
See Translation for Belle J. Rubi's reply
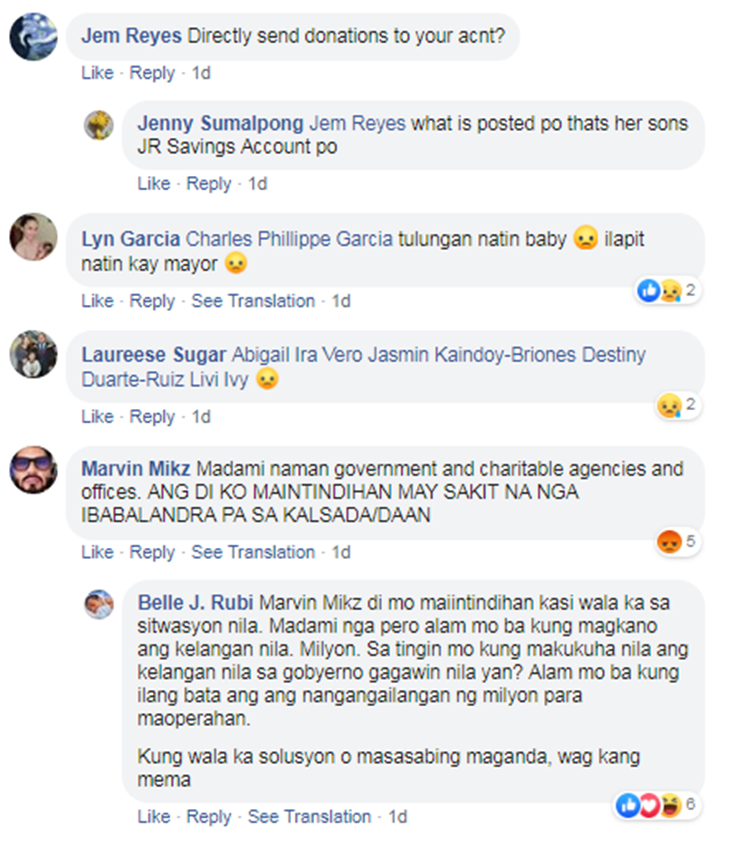point(309,817)
